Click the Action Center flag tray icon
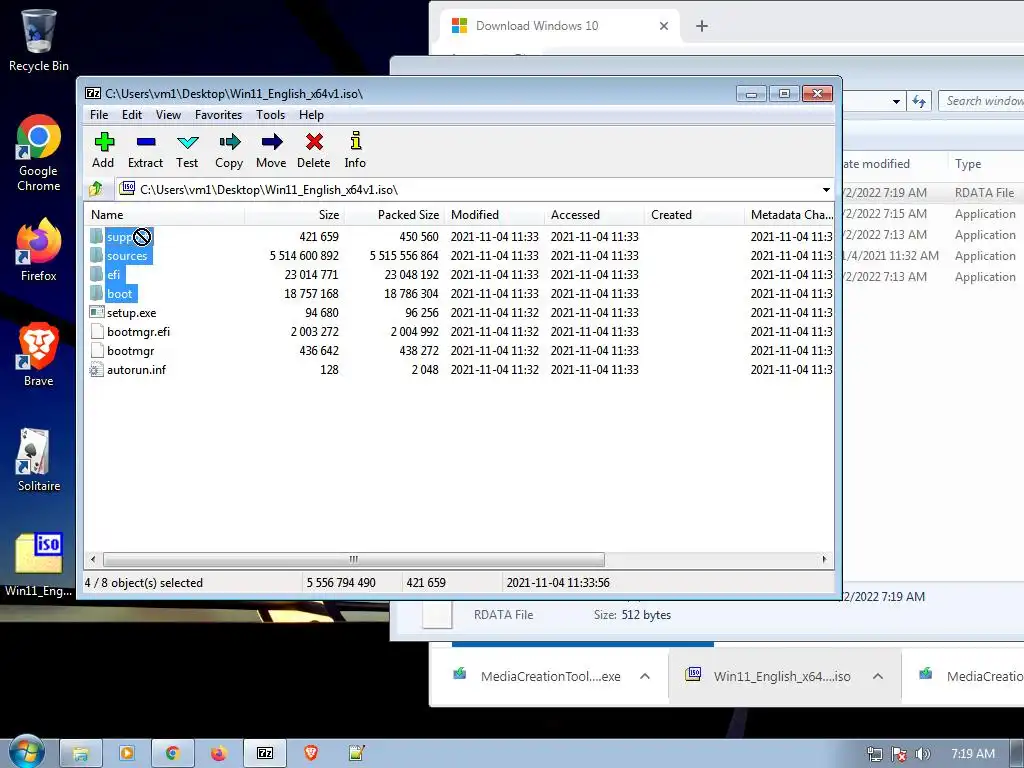The image size is (1024, 768). (x=899, y=754)
